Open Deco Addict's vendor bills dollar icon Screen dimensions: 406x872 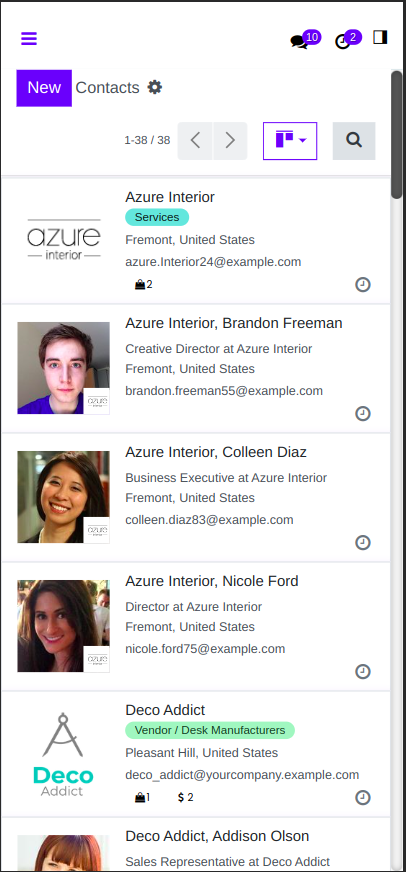click(186, 797)
